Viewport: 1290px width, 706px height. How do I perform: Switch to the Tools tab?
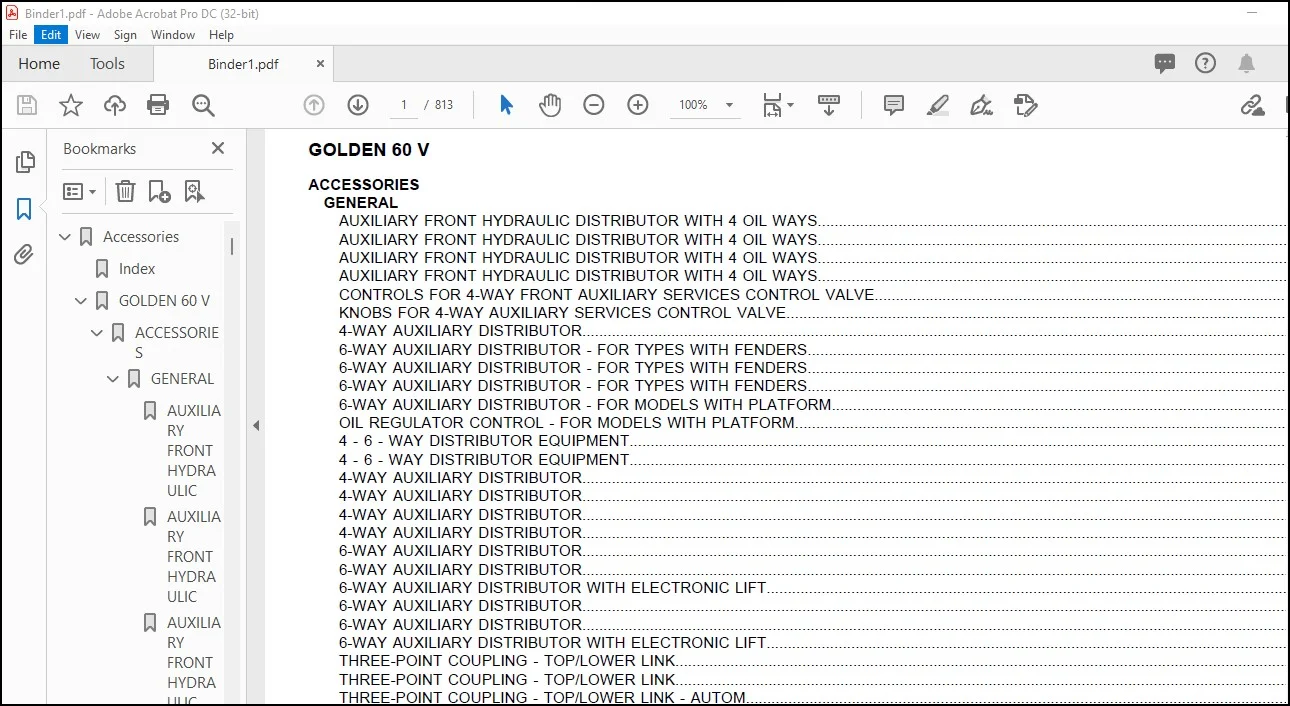coord(107,63)
